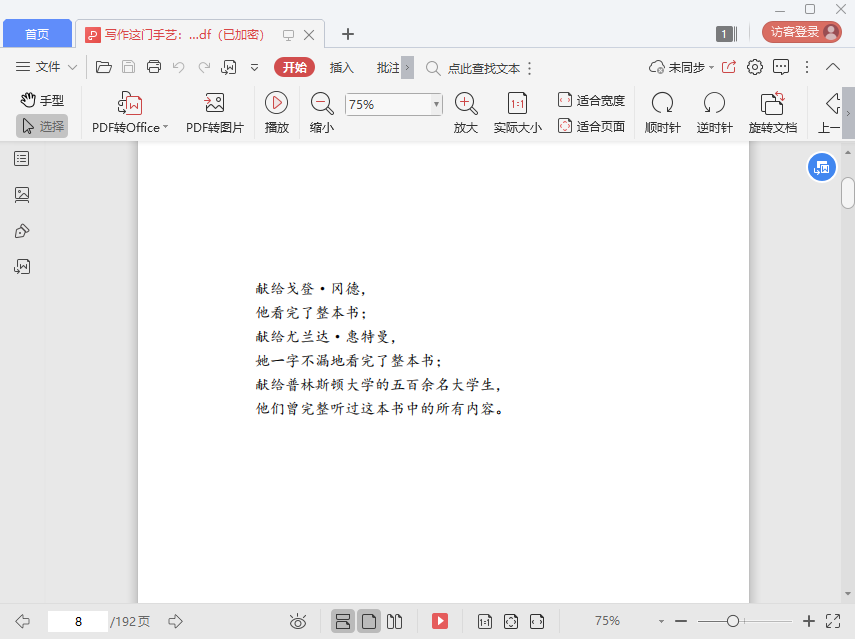This screenshot has height=639, width=855.
Task: Click the 实际大小 actual size icon
Action: tap(517, 104)
